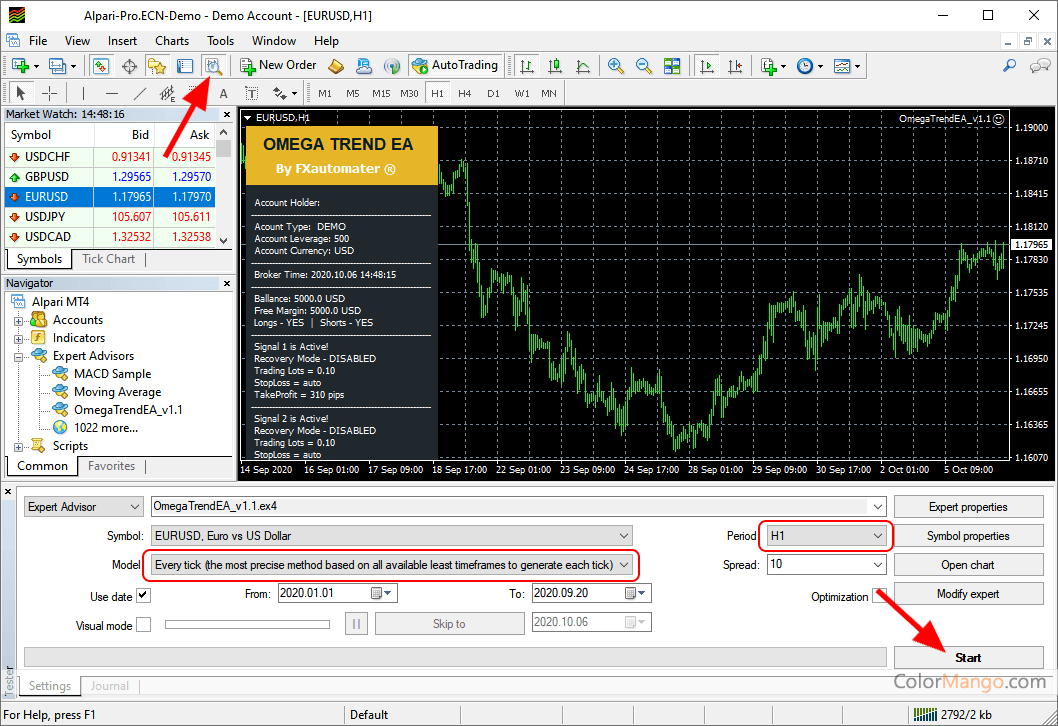Click the New Order button
This screenshot has width=1058, height=726.
pyautogui.click(x=278, y=65)
